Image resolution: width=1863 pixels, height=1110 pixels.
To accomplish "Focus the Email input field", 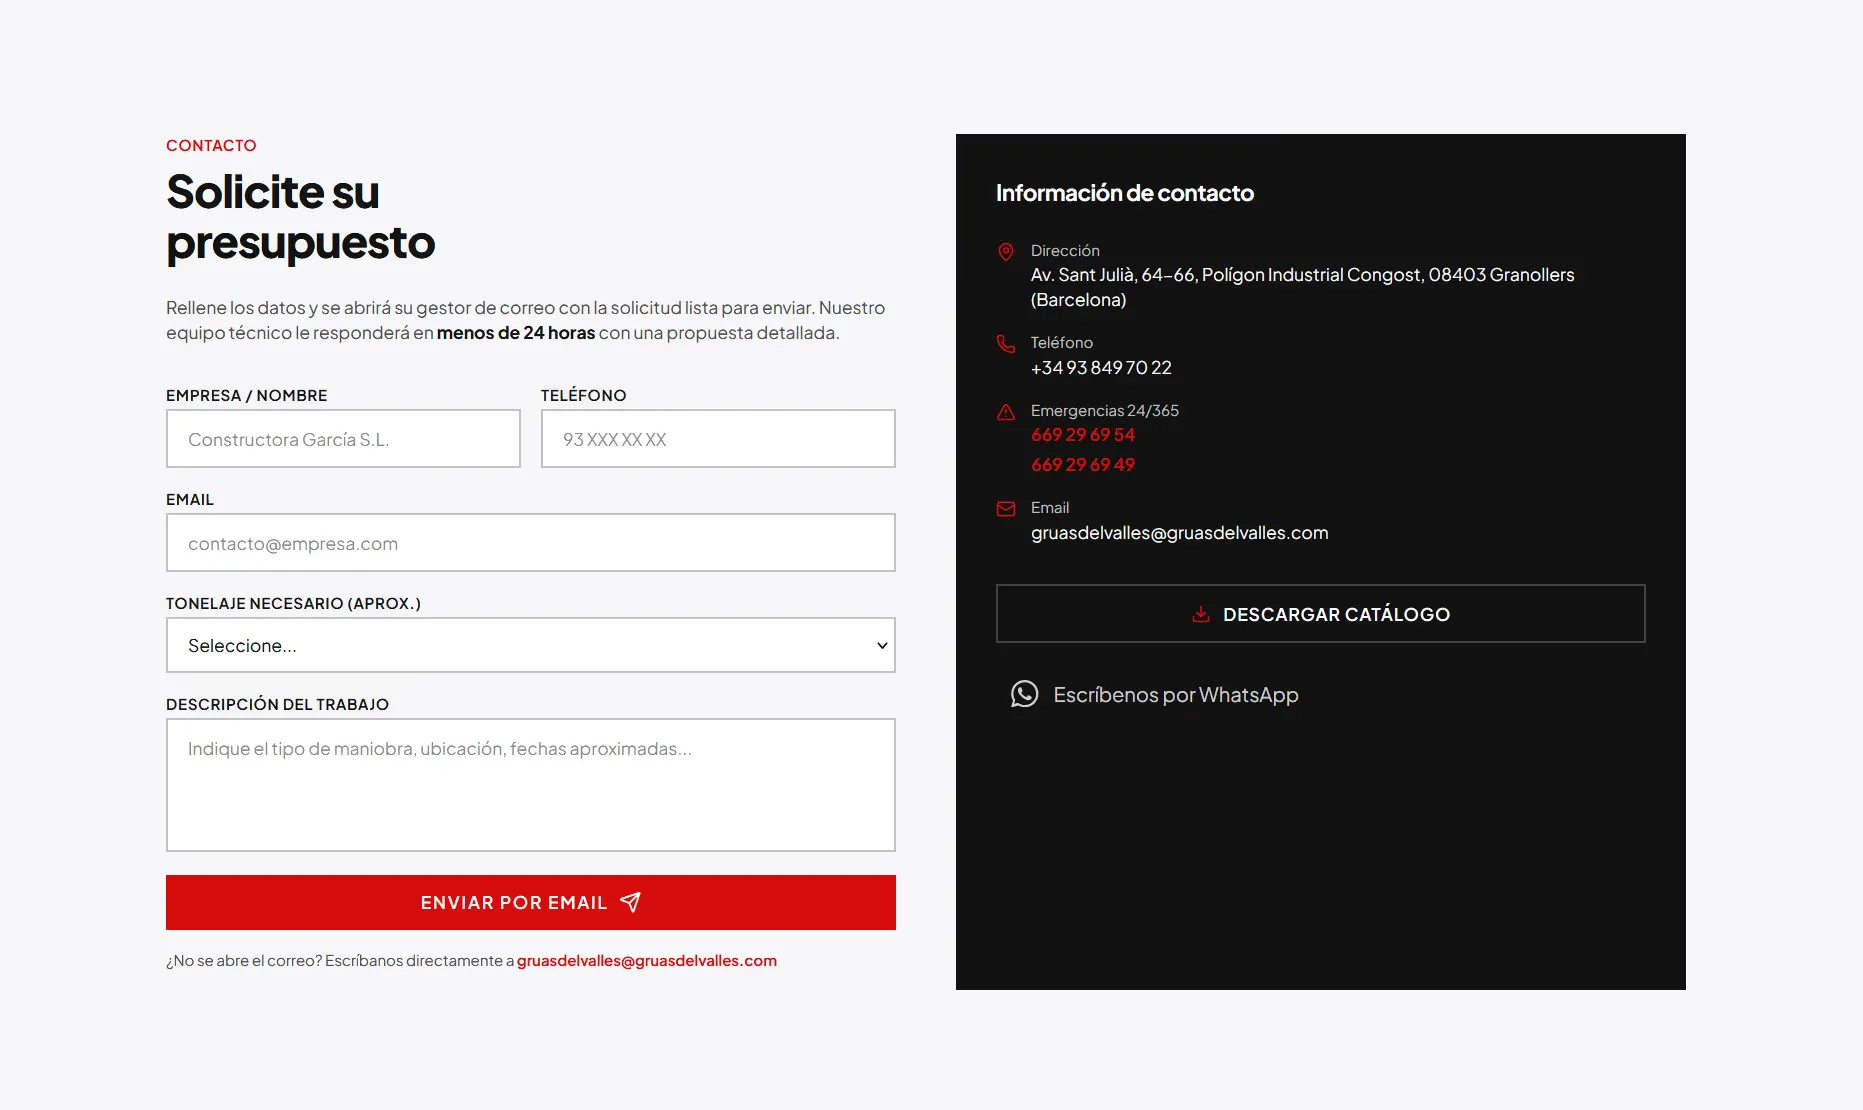I will pyautogui.click(x=531, y=542).
